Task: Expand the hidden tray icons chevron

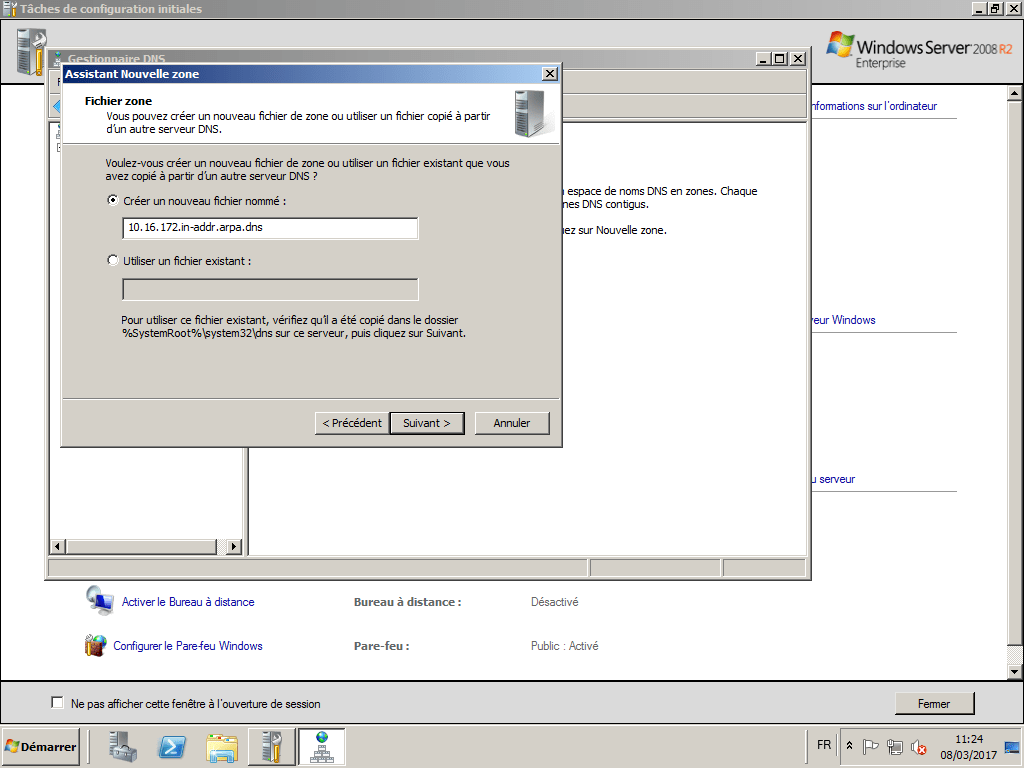Action: pos(849,745)
